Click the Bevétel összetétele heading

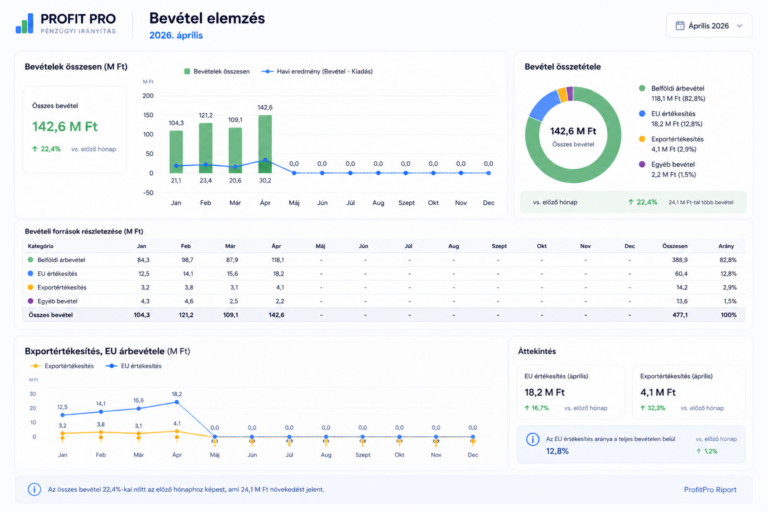563,67
